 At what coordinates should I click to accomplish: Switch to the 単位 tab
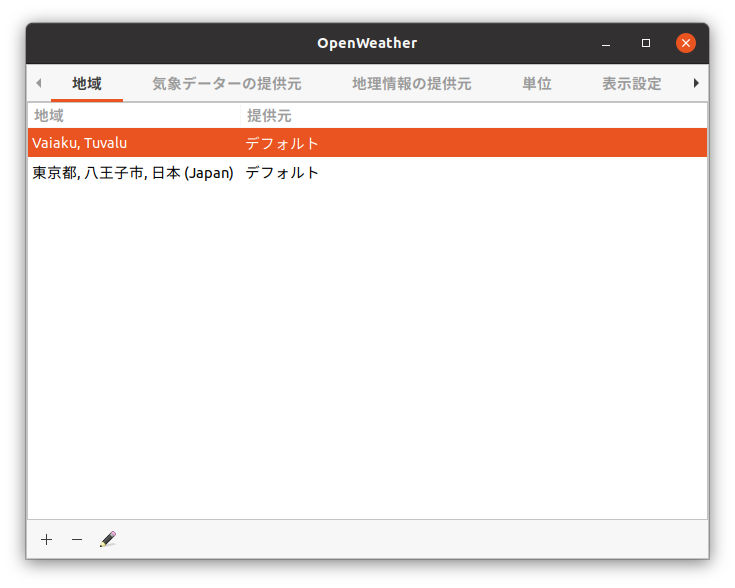(x=537, y=83)
